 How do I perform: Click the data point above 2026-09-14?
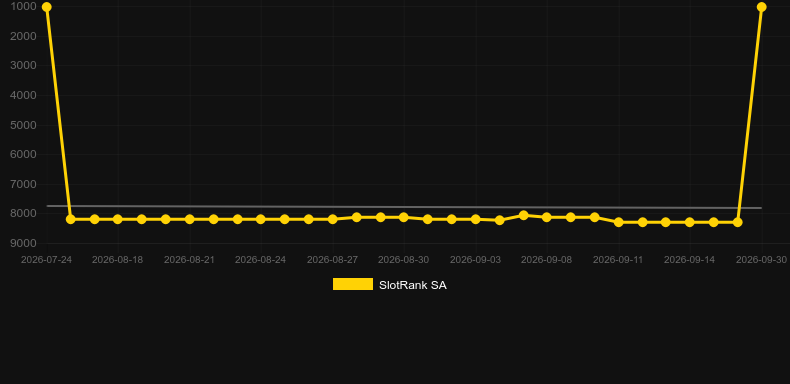coord(690,222)
